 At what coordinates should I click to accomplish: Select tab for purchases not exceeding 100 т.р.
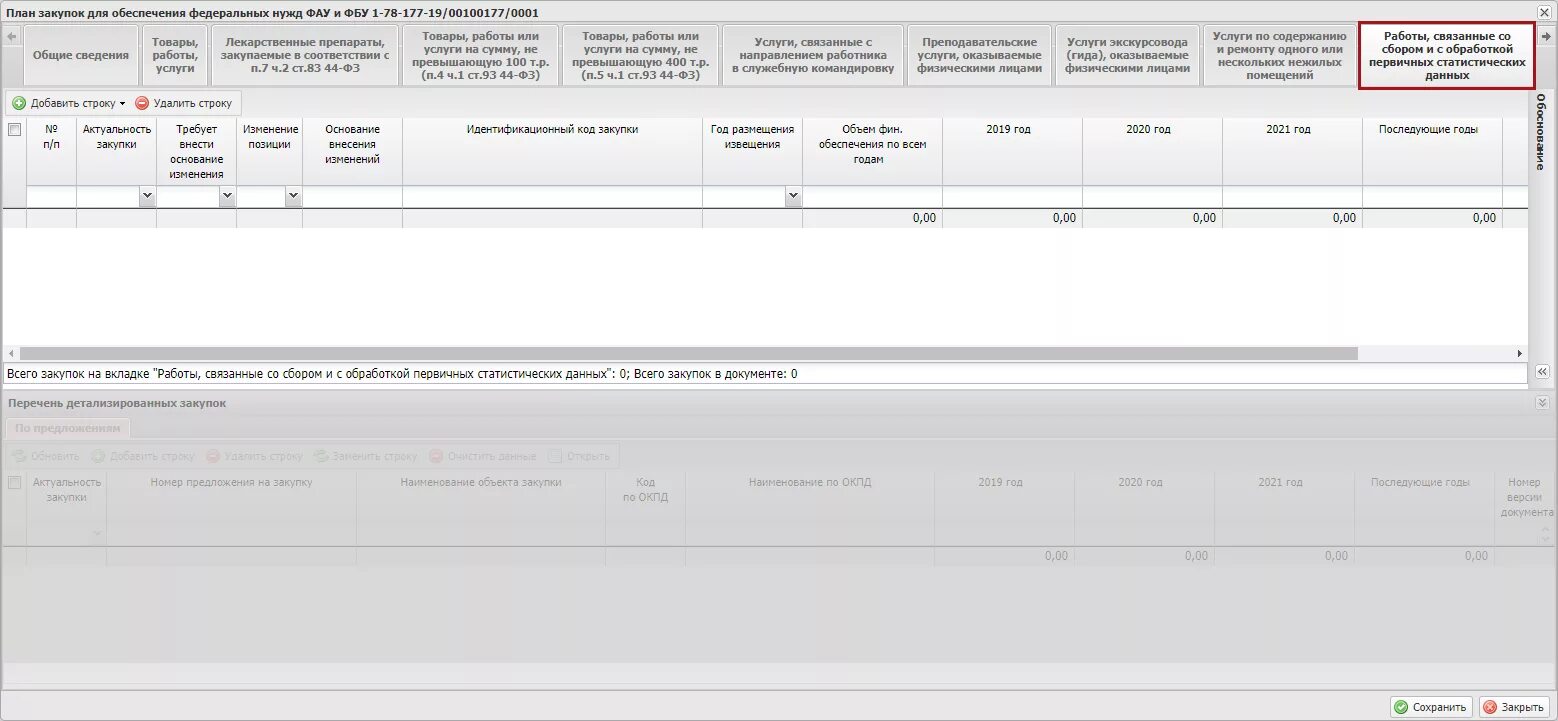pos(480,56)
